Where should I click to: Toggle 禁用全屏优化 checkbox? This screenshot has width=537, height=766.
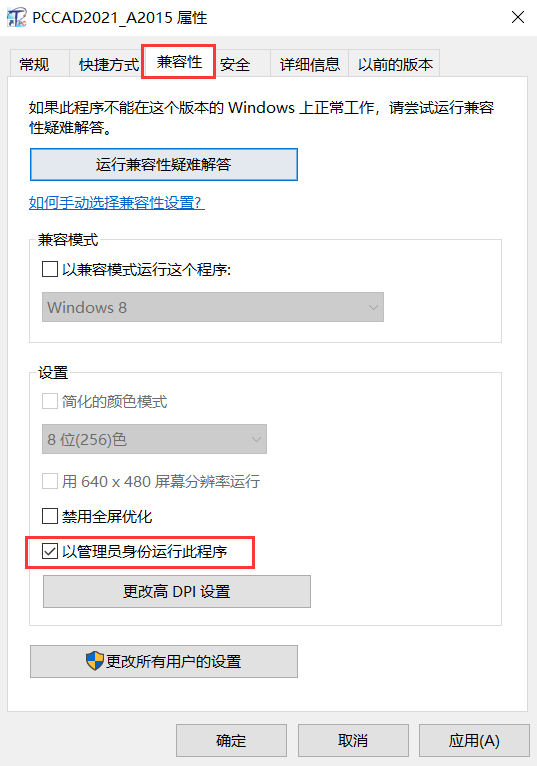tap(50, 516)
